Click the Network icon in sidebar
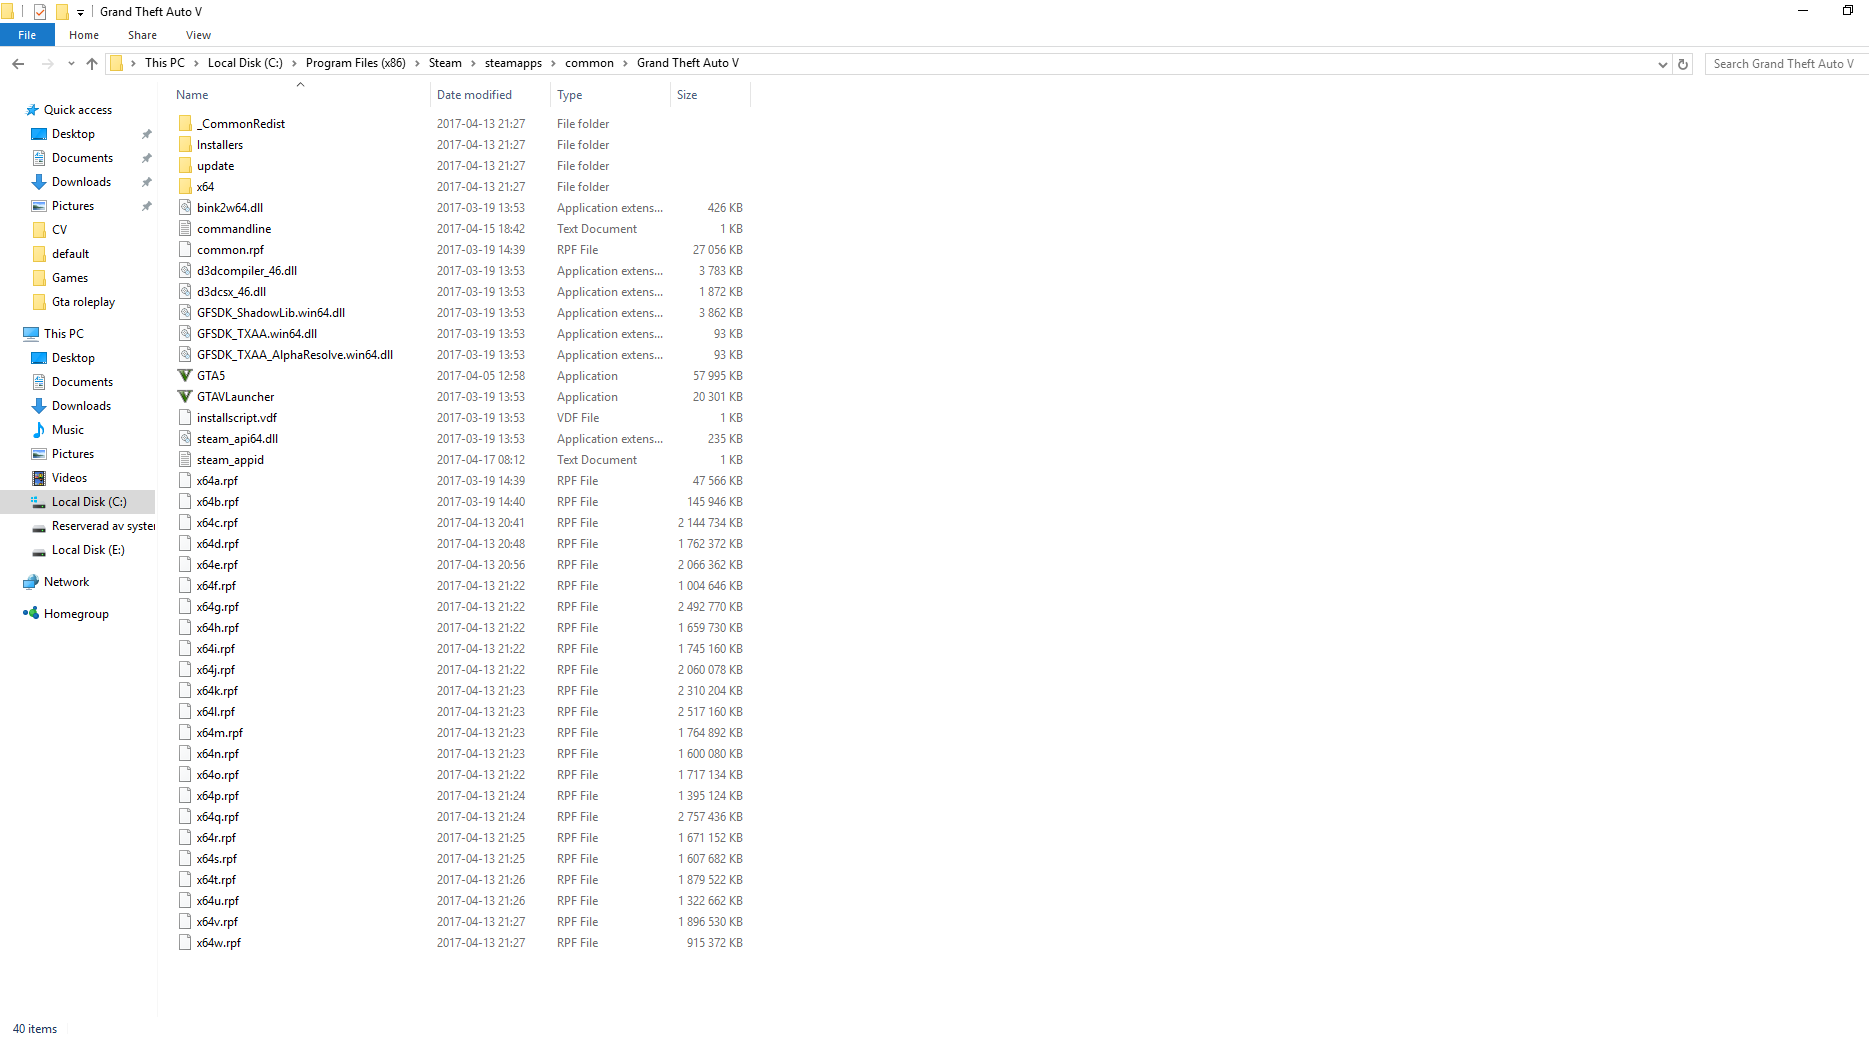 pos(31,582)
